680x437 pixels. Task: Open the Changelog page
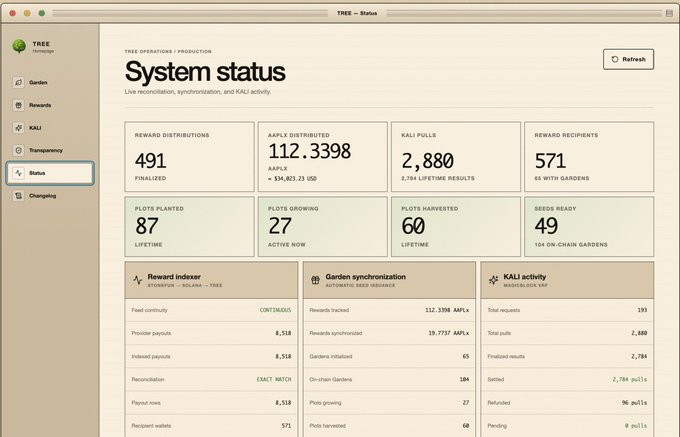(50, 196)
